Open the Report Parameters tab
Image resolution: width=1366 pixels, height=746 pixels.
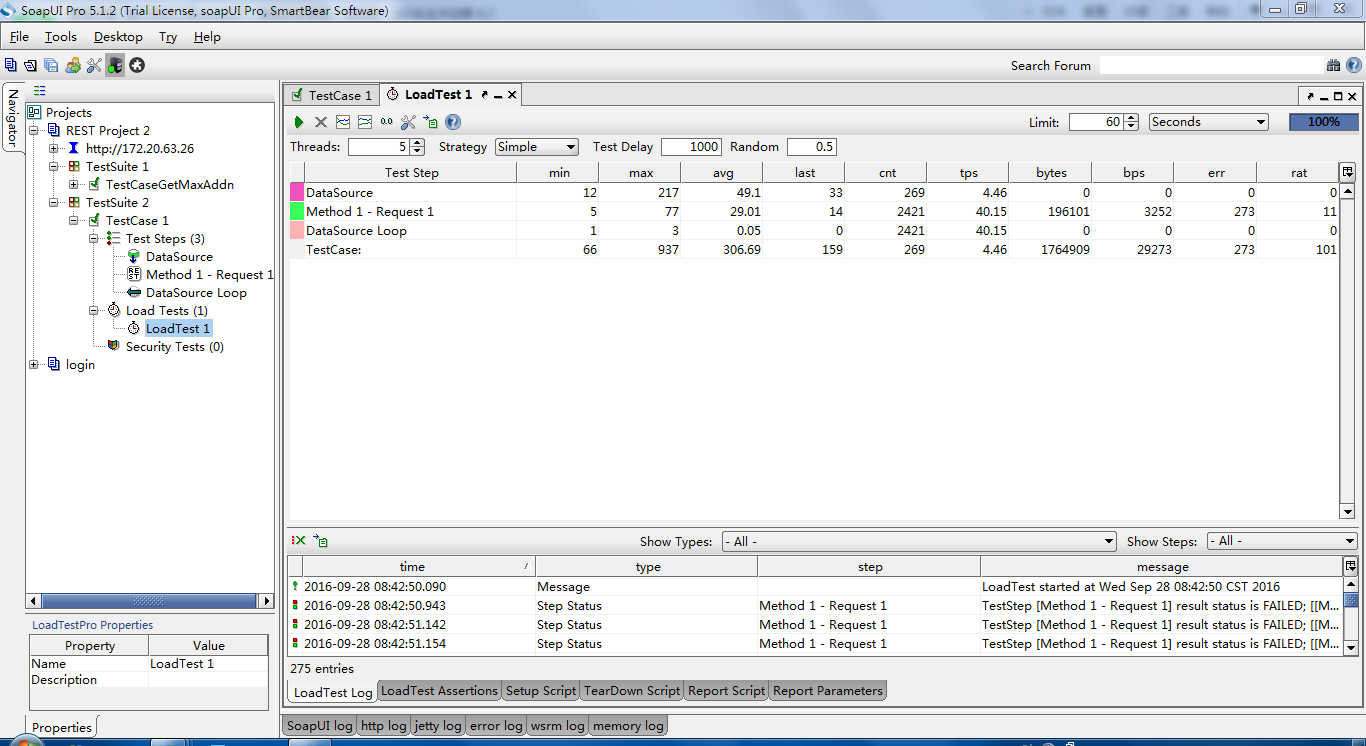coord(828,691)
